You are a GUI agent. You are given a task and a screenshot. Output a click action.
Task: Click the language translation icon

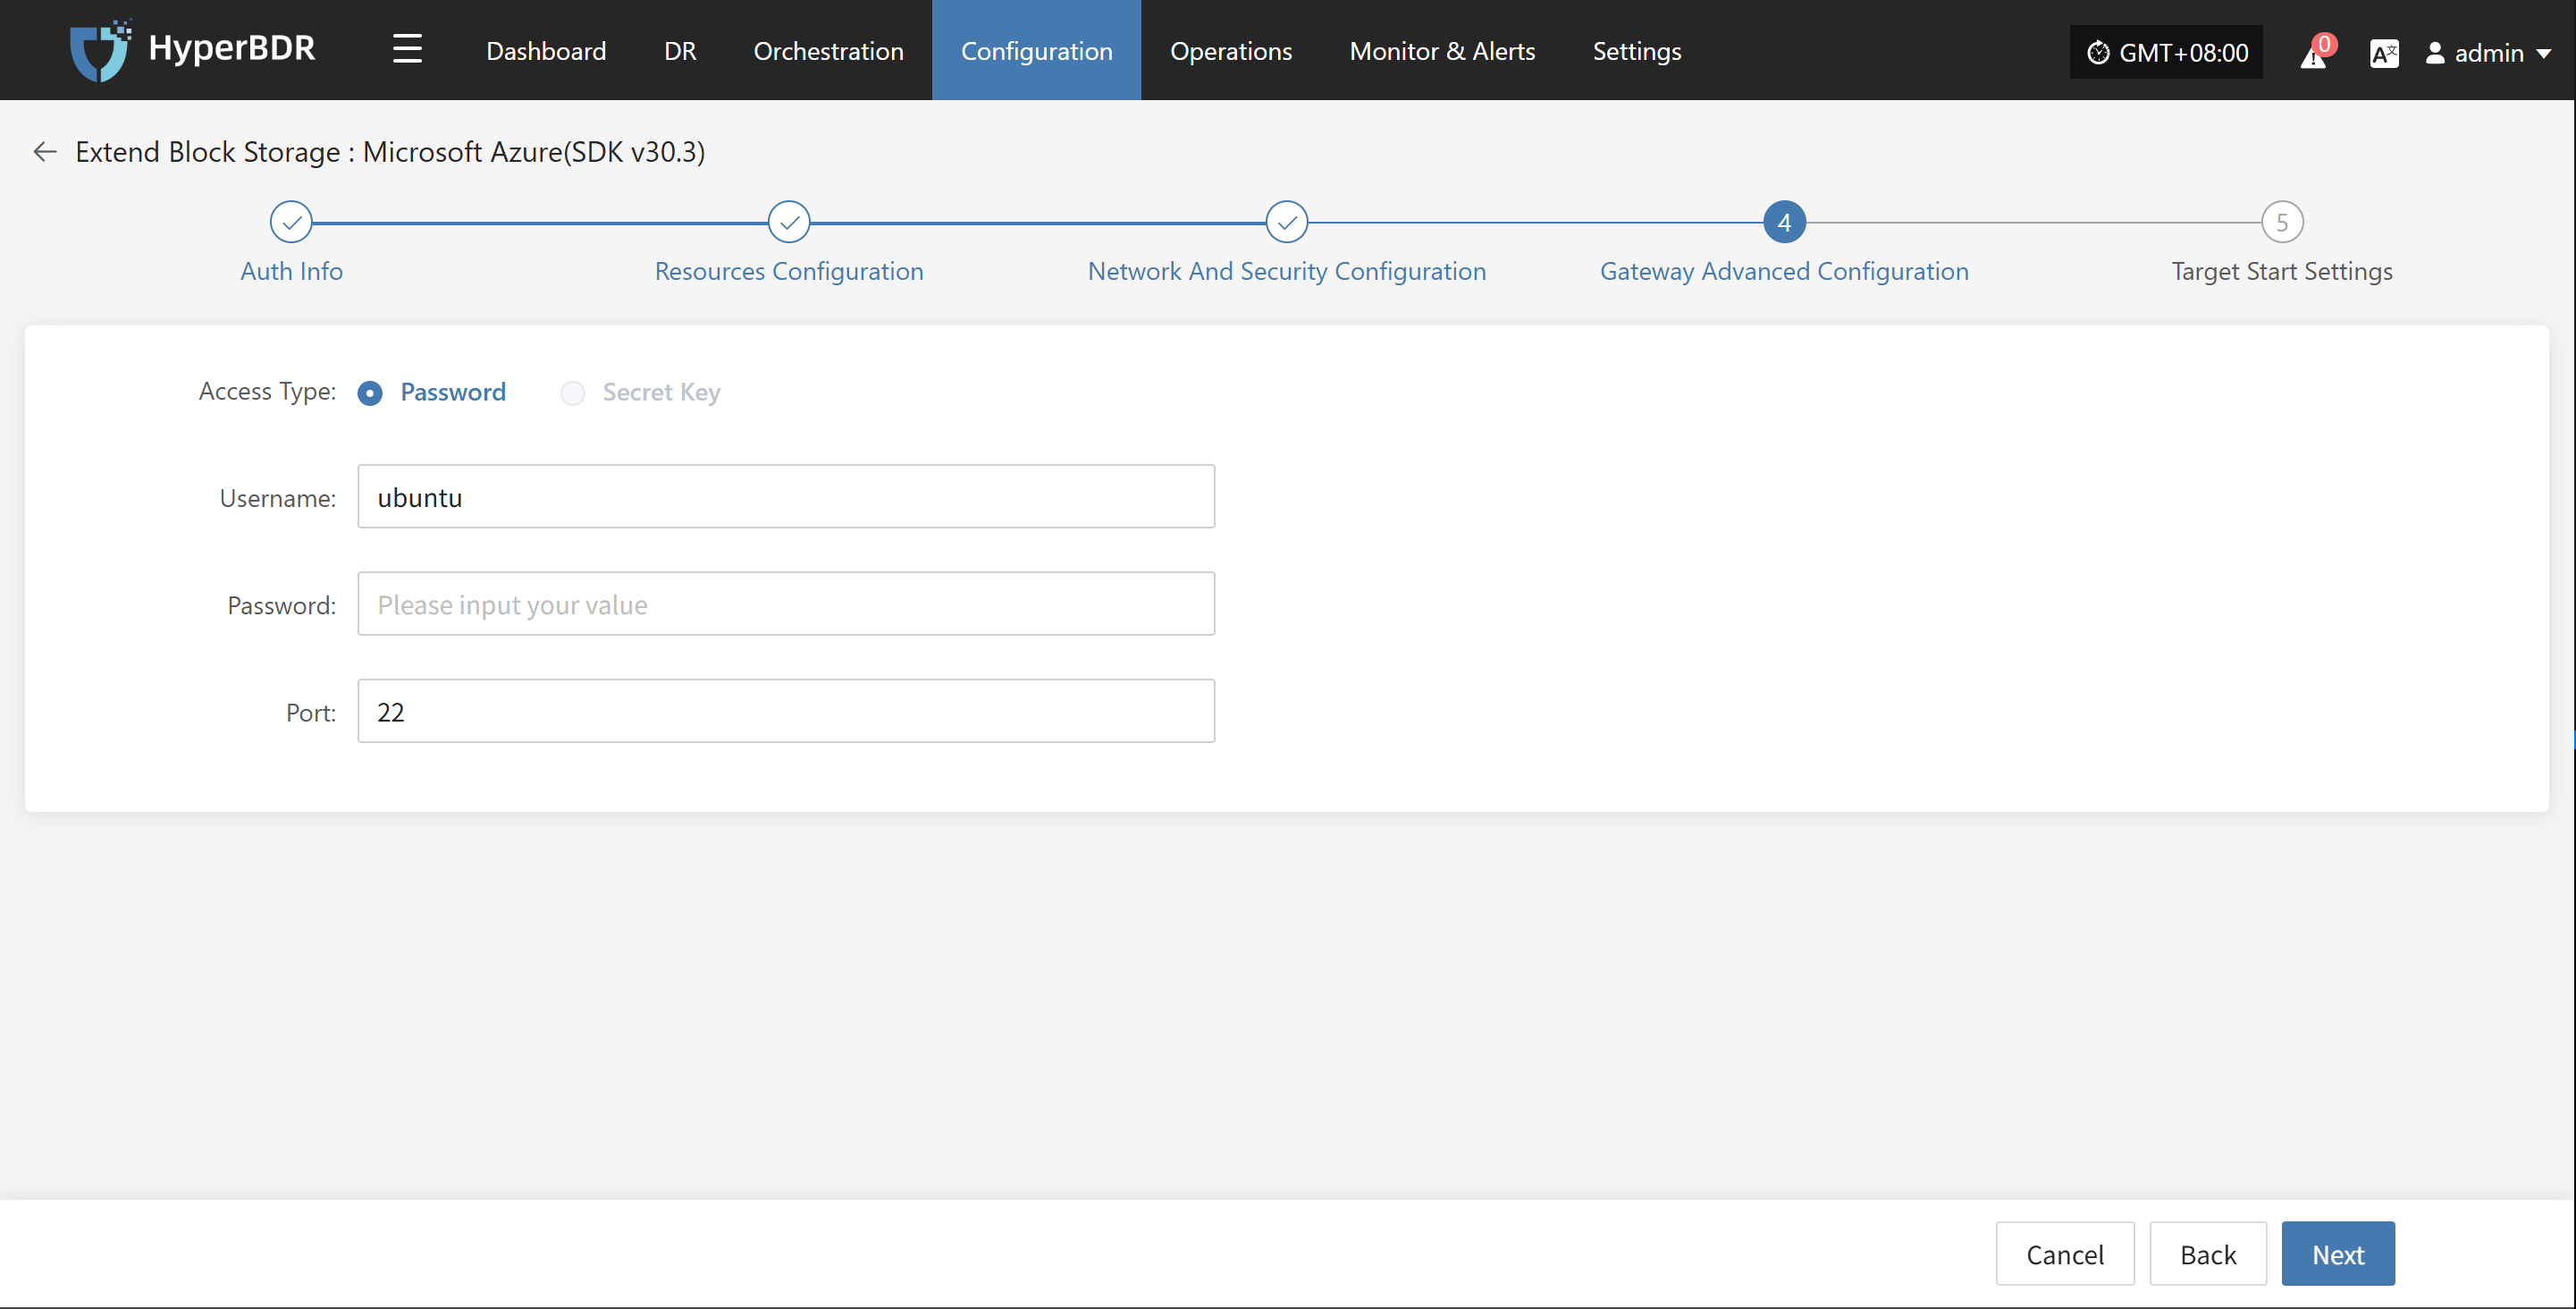click(x=2383, y=53)
